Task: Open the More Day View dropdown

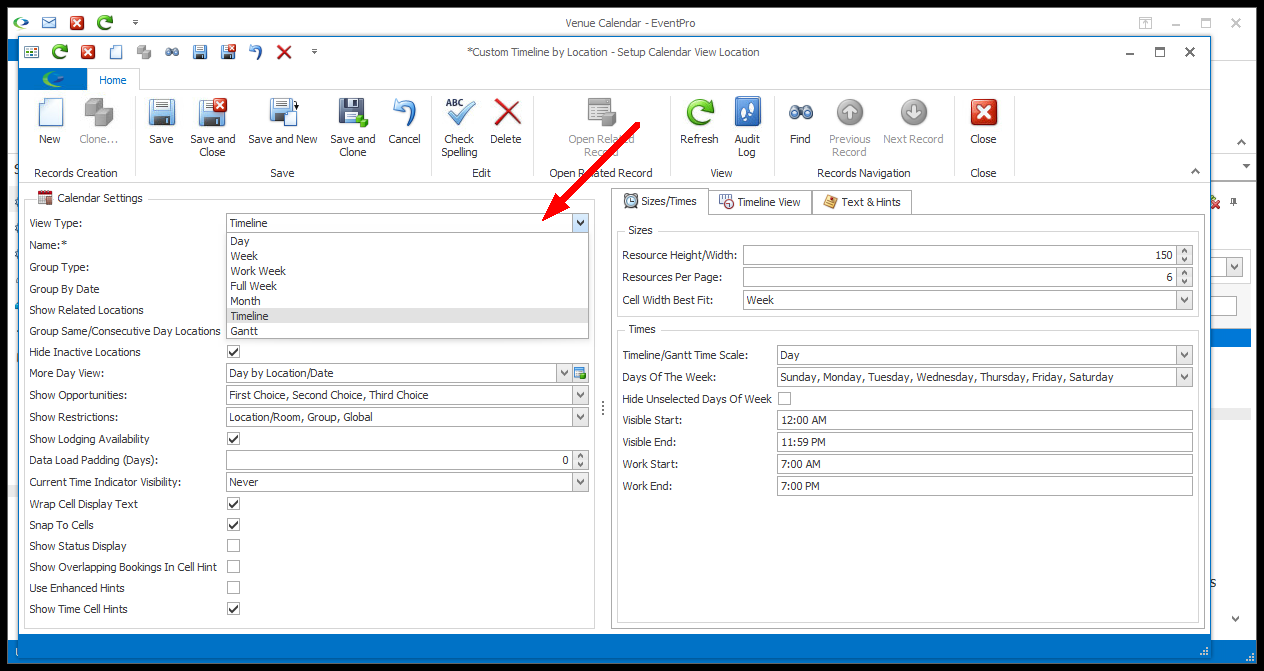Action: tap(564, 374)
